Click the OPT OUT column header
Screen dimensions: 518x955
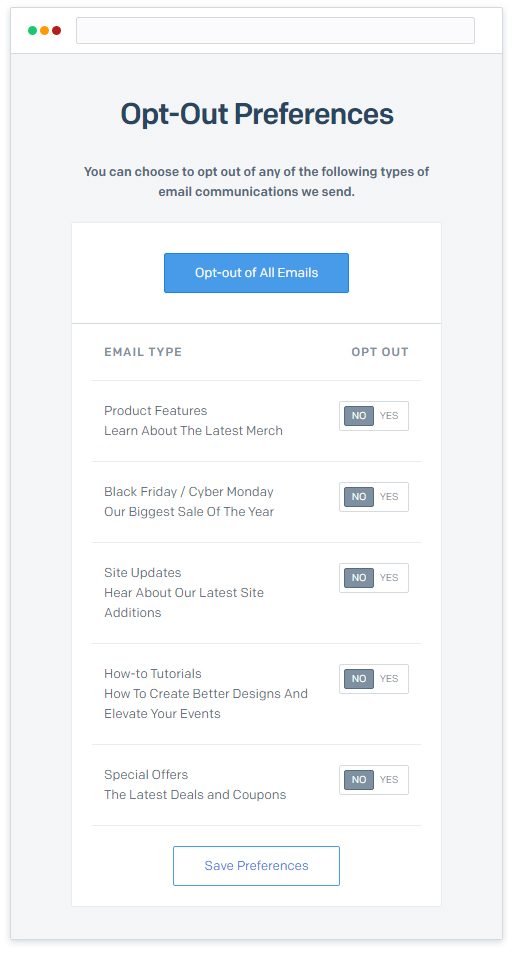[x=380, y=352]
